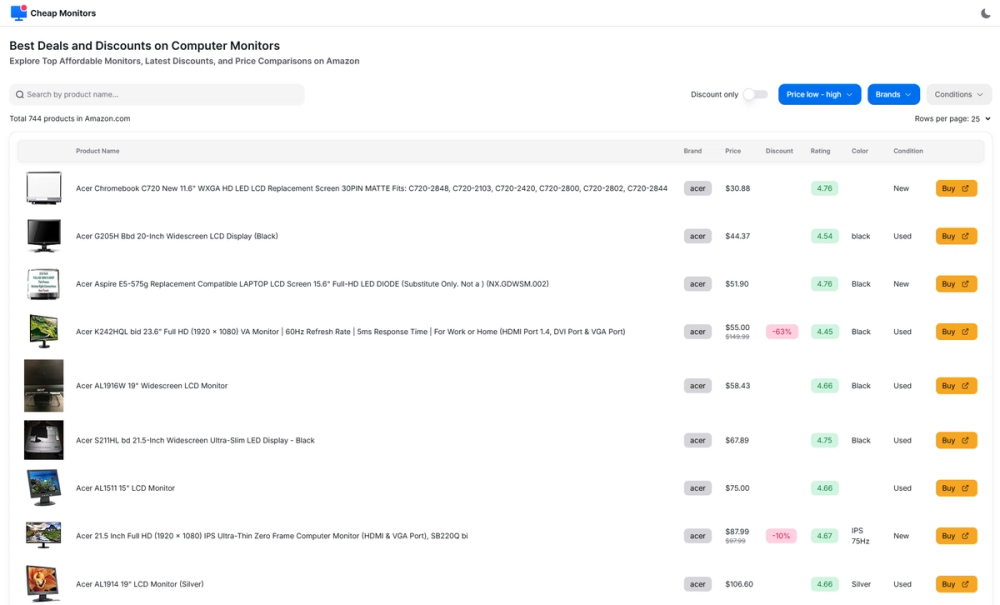The image size is (1000, 605).
Task: Click IPS 75Hz color value
Action: [860, 536]
